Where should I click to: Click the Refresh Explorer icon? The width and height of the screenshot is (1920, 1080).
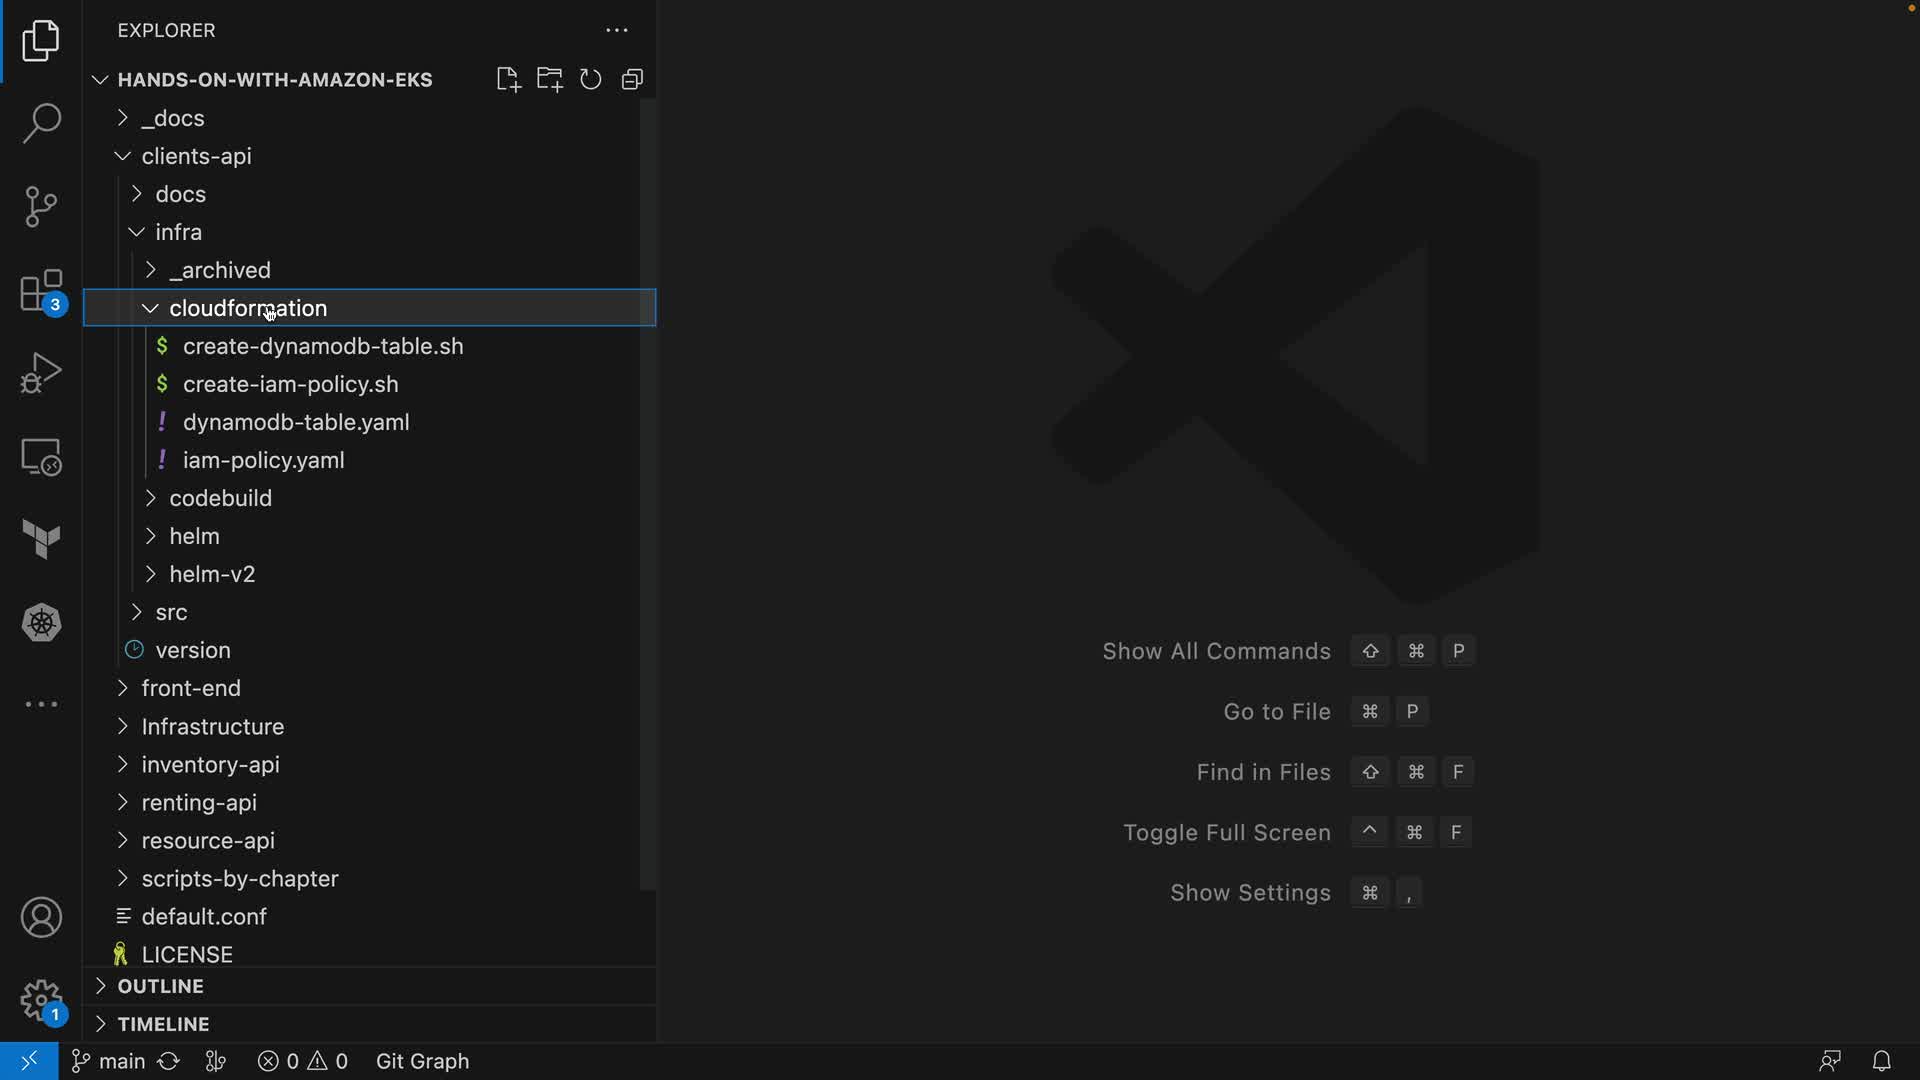pos(591,79)
